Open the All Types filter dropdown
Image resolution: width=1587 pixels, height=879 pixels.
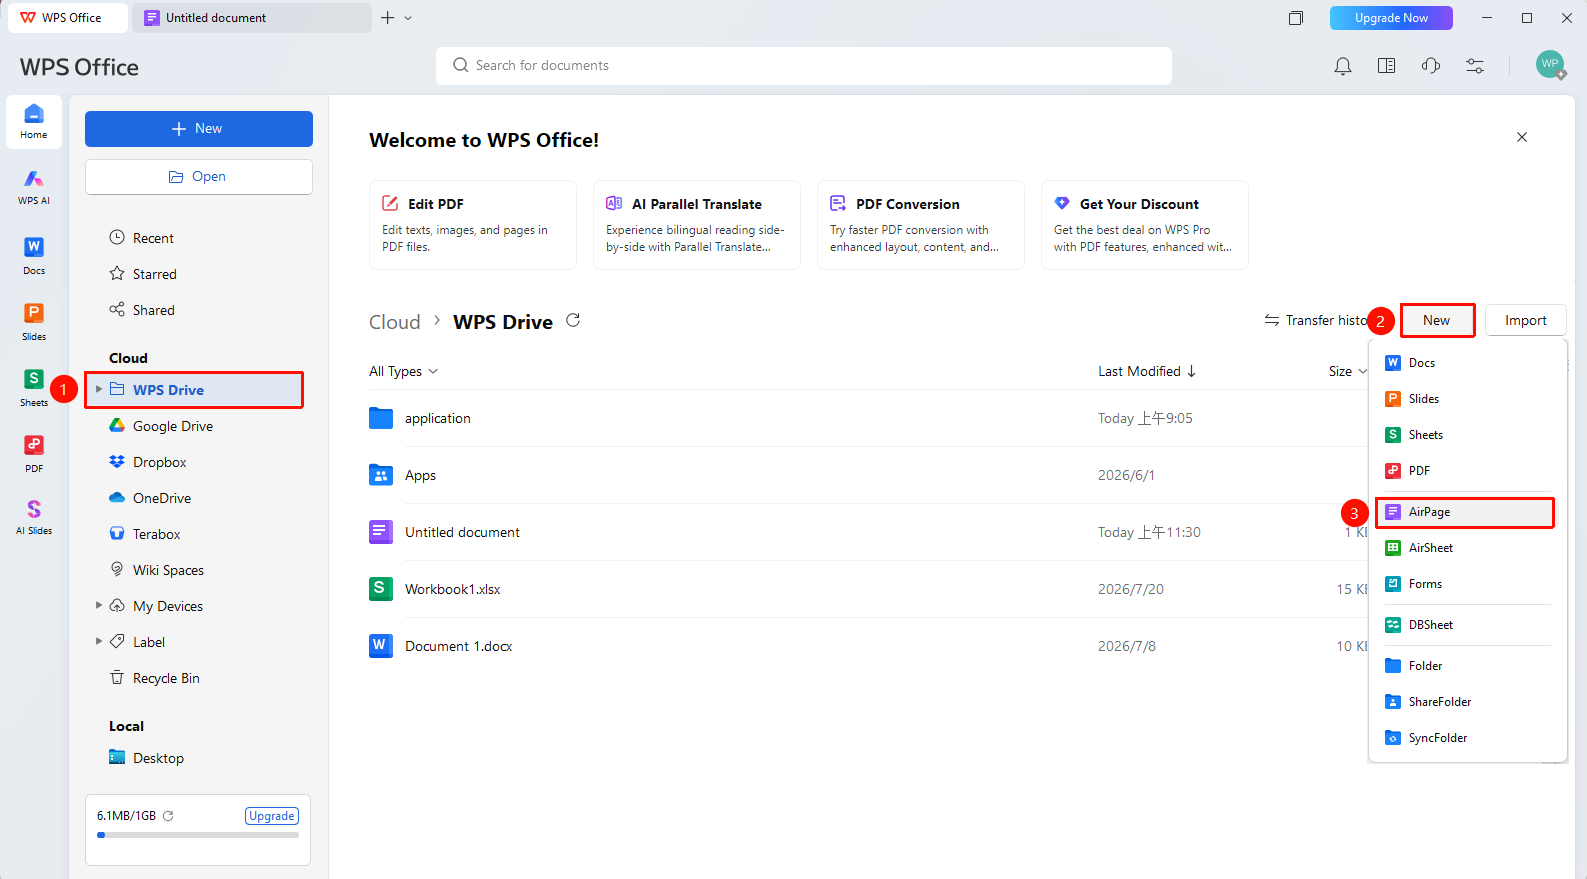click(x=404, y=371)
